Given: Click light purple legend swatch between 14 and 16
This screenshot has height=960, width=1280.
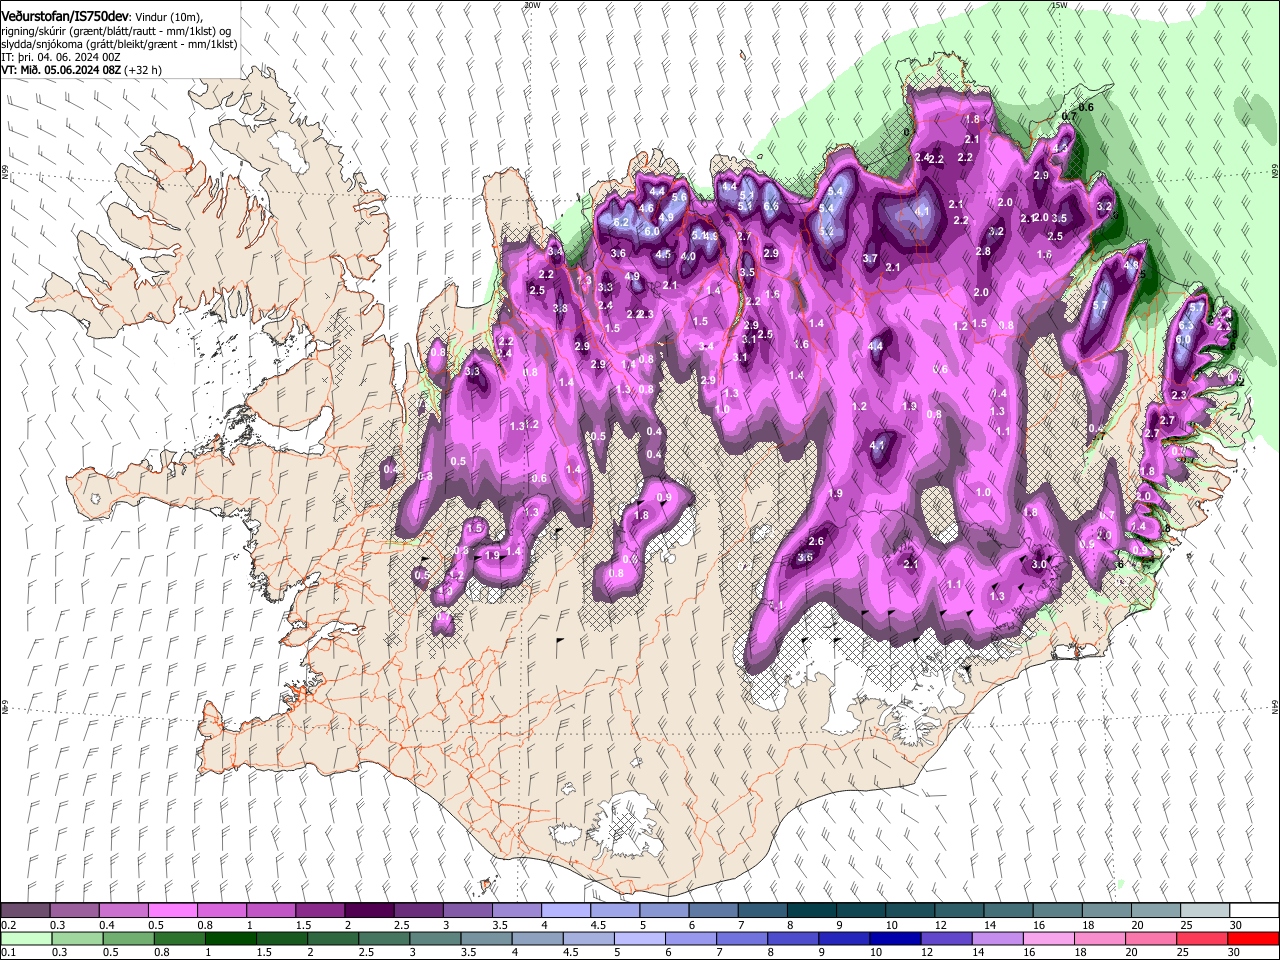Looking at the screenshot, I should [997, 938].
